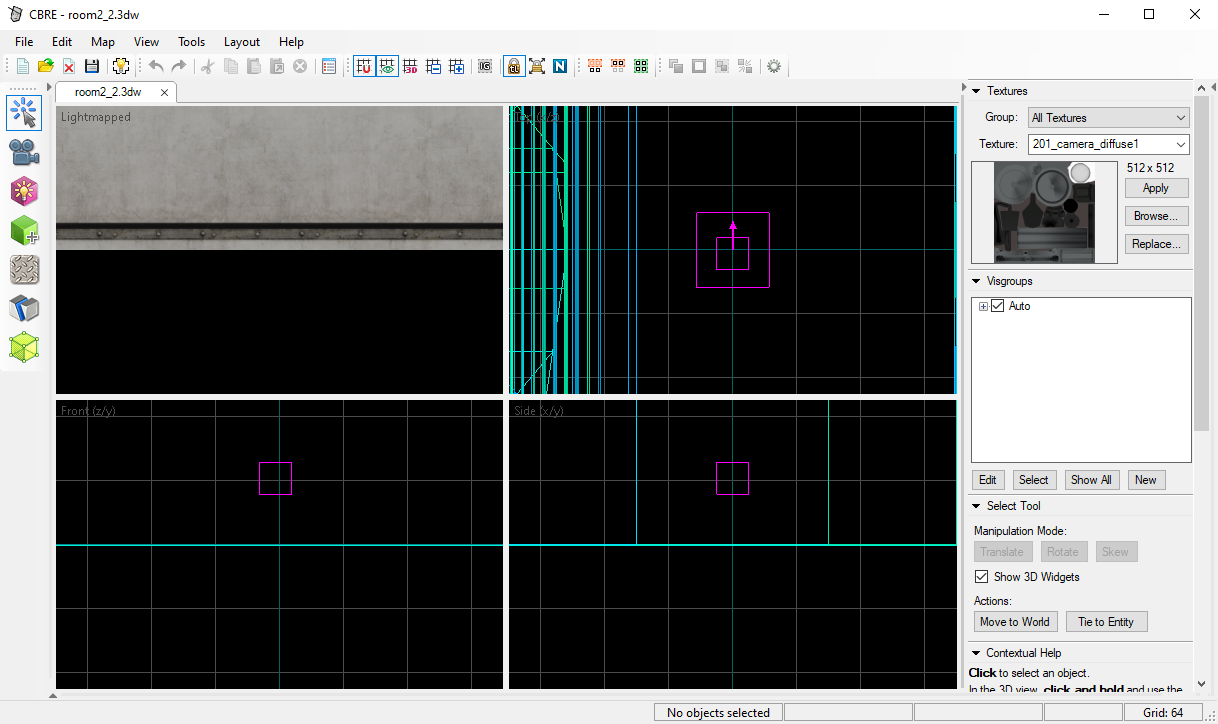Toggle the texture lock toolbar button
1218x724 pixels.
[513, 66]
